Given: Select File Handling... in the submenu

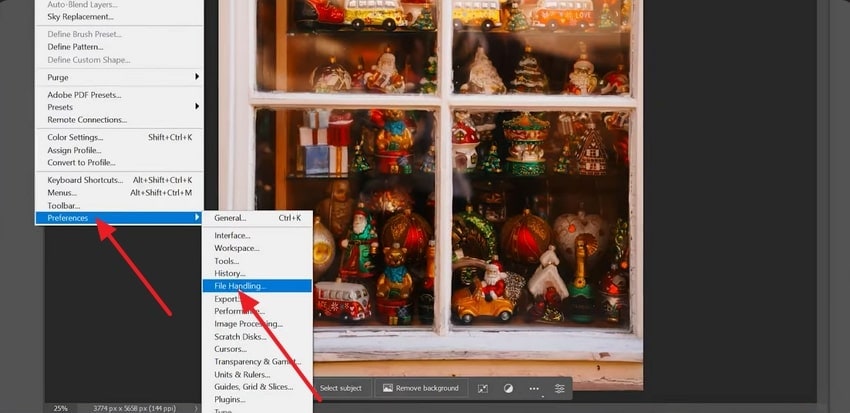Looking at the screenshot, I should [257, 286].
